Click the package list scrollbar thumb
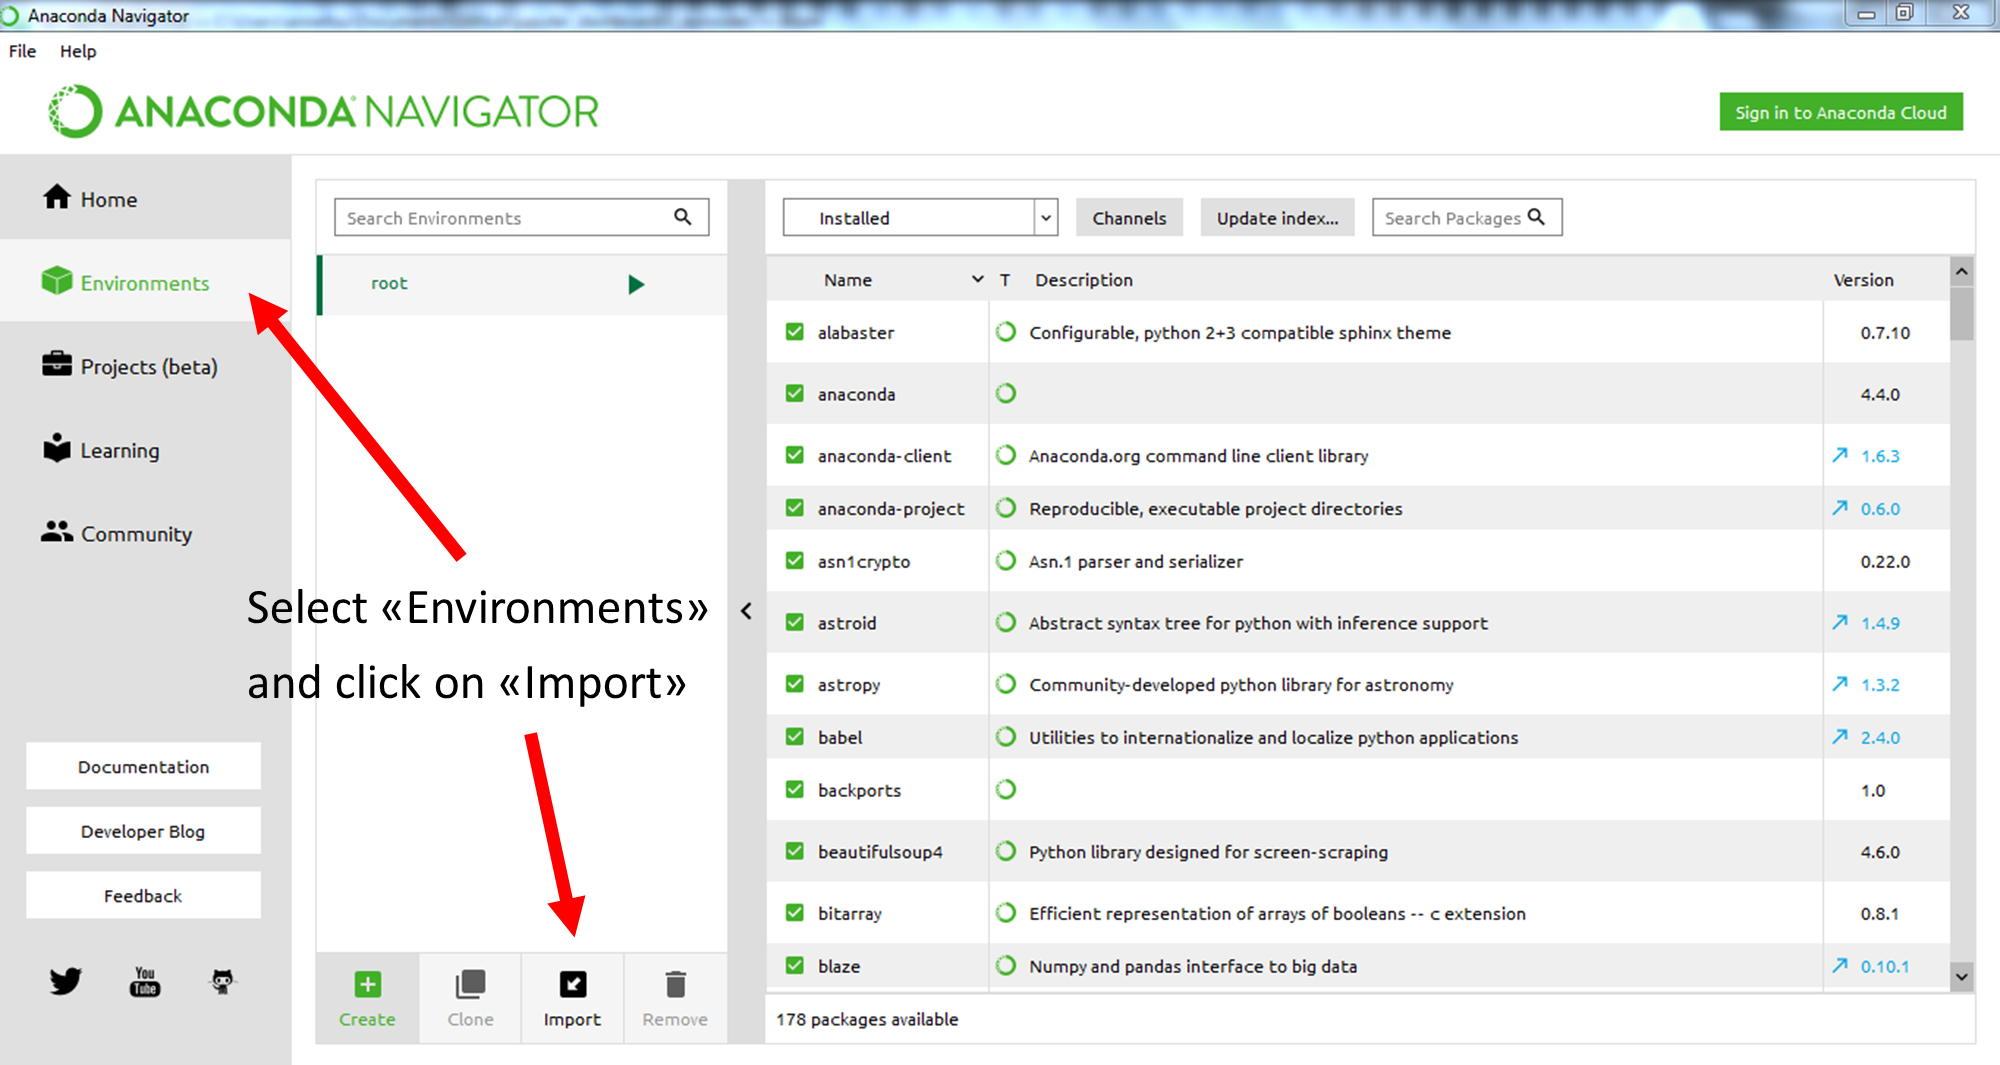Image resolution: width=2000 pixels, height=1065 pixels. [x=1962, y=313]
